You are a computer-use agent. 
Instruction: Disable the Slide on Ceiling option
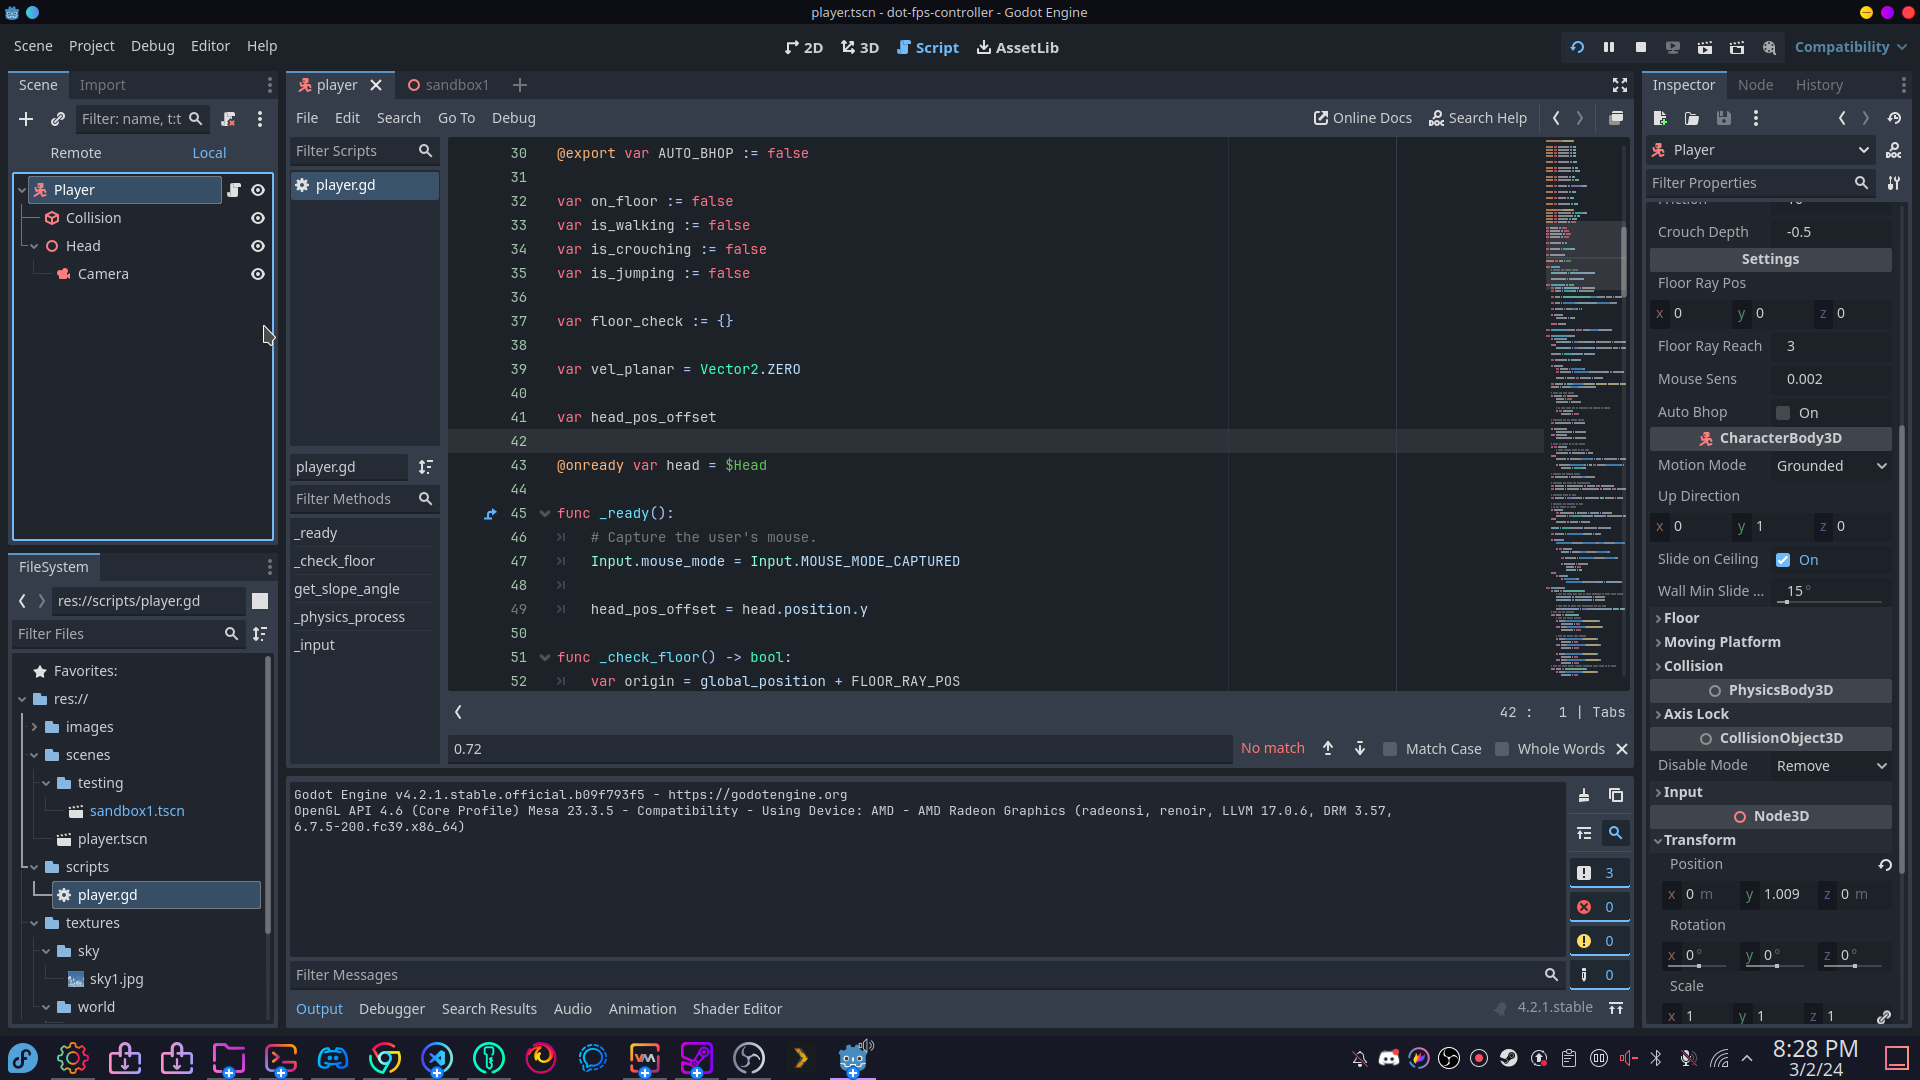pos(1783,560)
